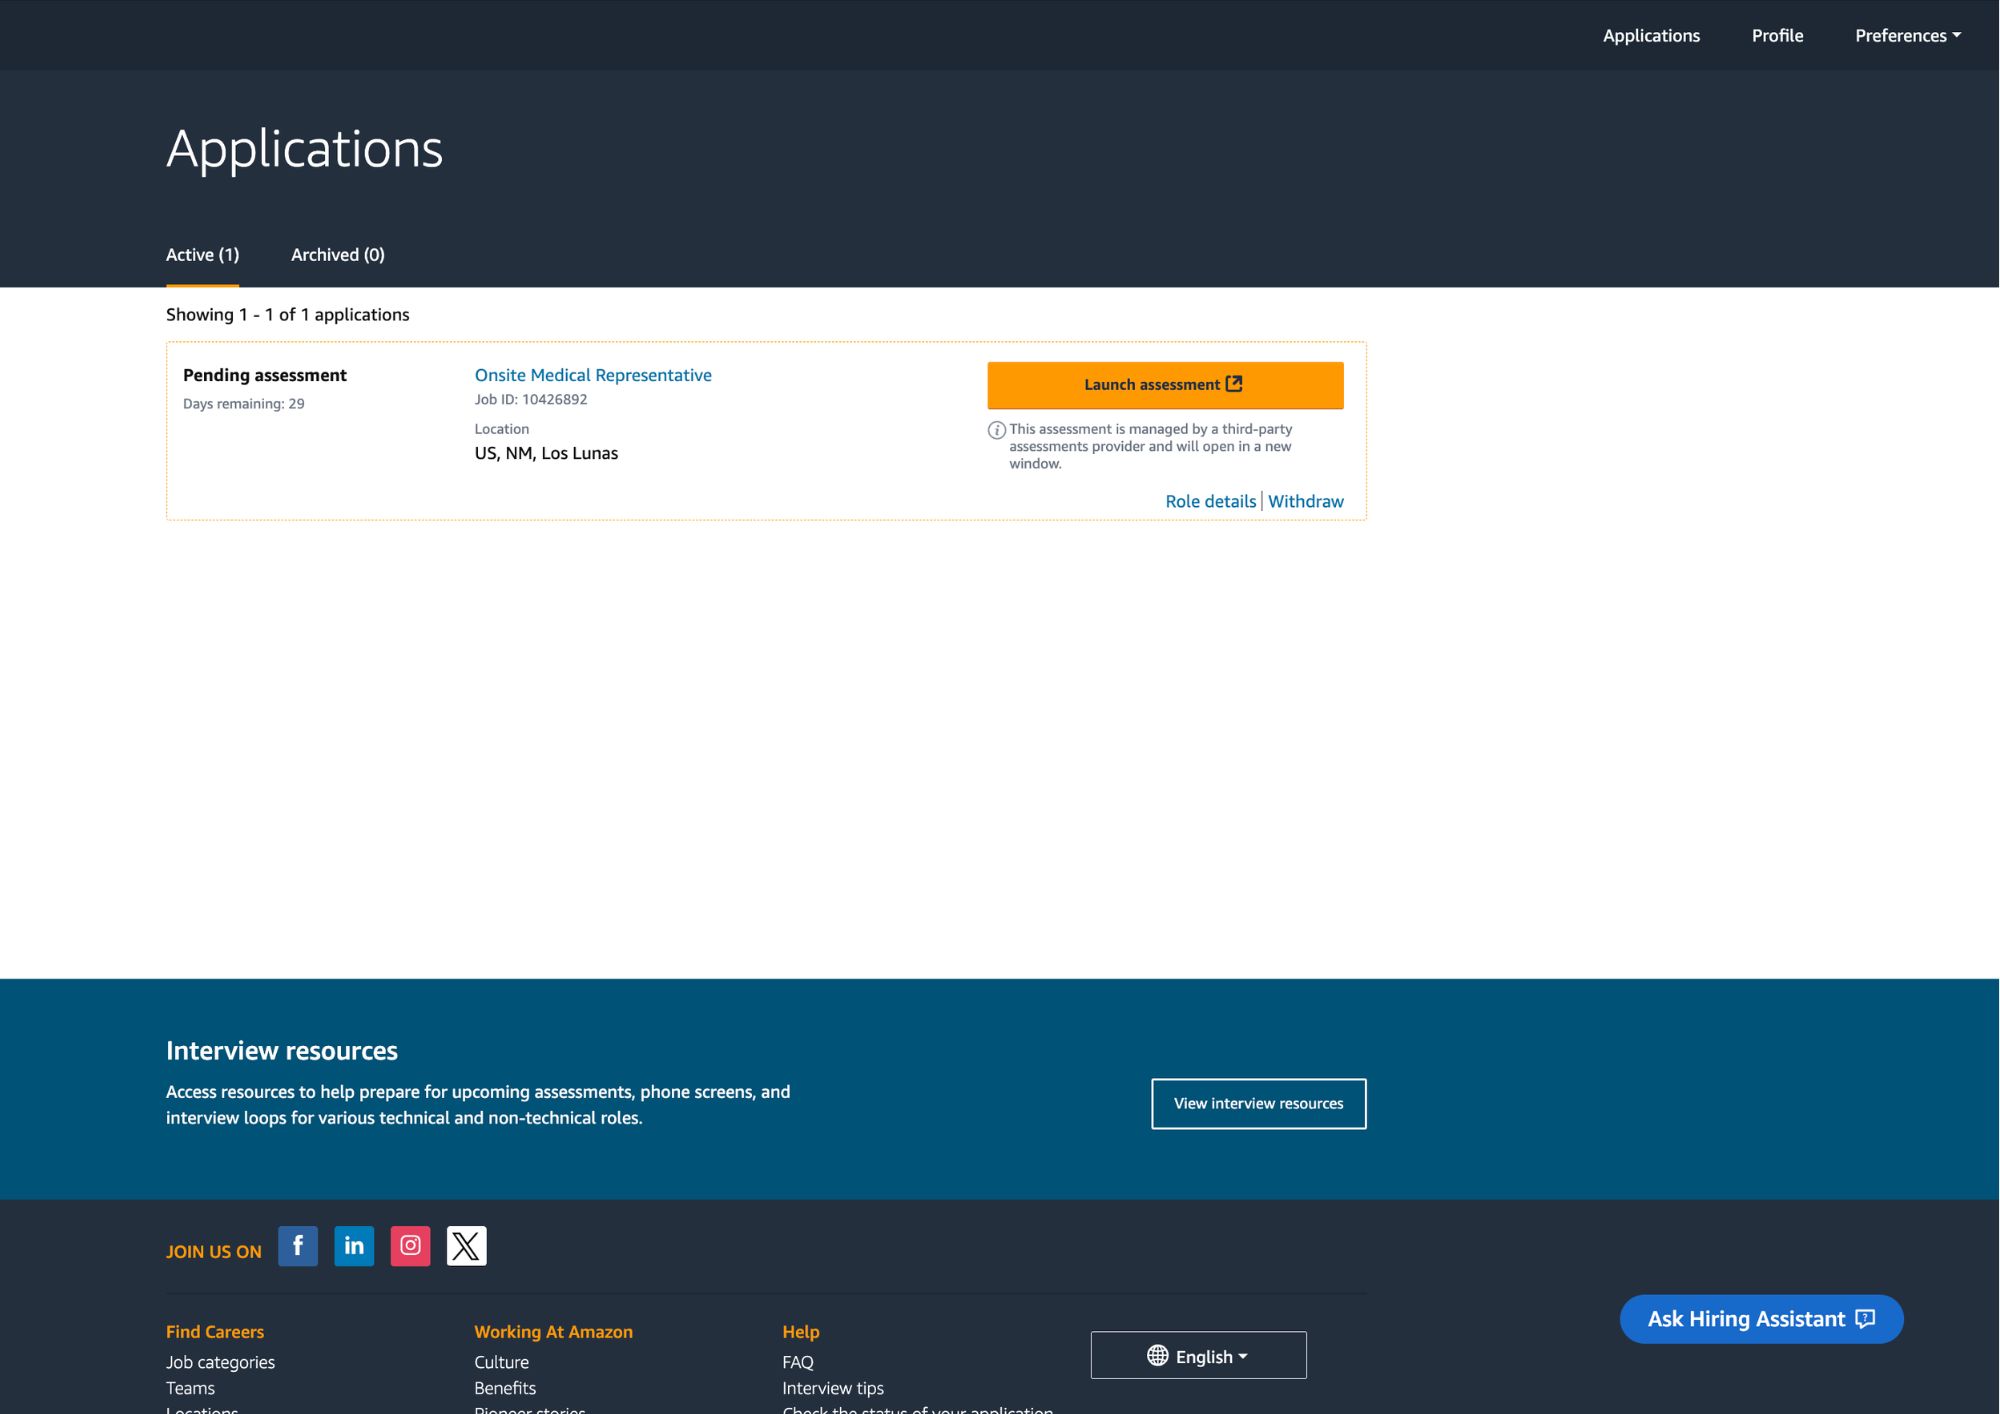2000x1414 pixels.
Task: Switch to the Active (1) tab
Action: (202, 255)
